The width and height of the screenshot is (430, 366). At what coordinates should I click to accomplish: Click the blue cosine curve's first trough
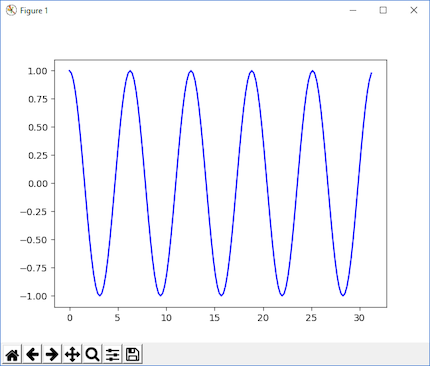(x=100, y=295)
